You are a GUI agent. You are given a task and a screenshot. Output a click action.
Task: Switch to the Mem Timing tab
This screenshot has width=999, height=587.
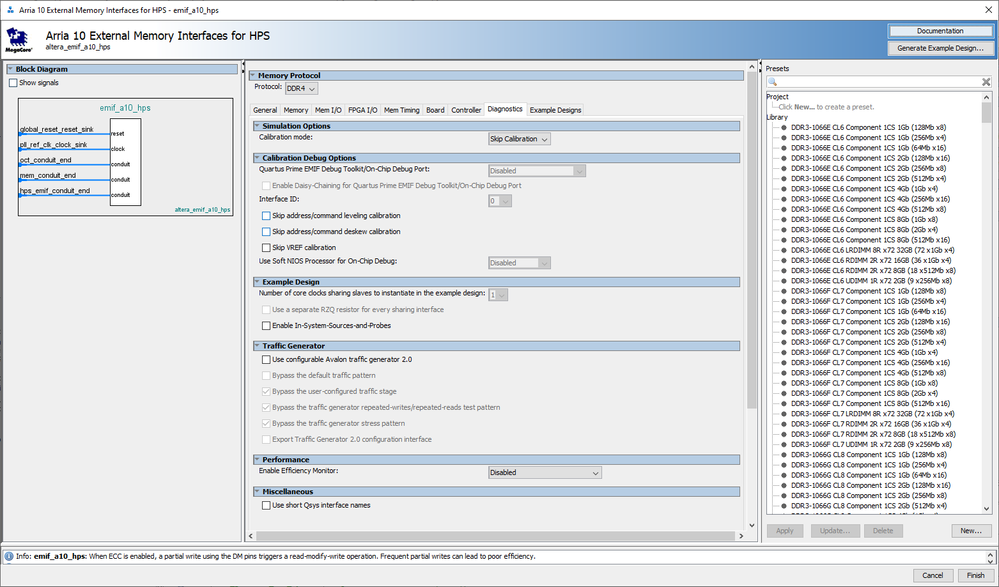coord(401,110)
